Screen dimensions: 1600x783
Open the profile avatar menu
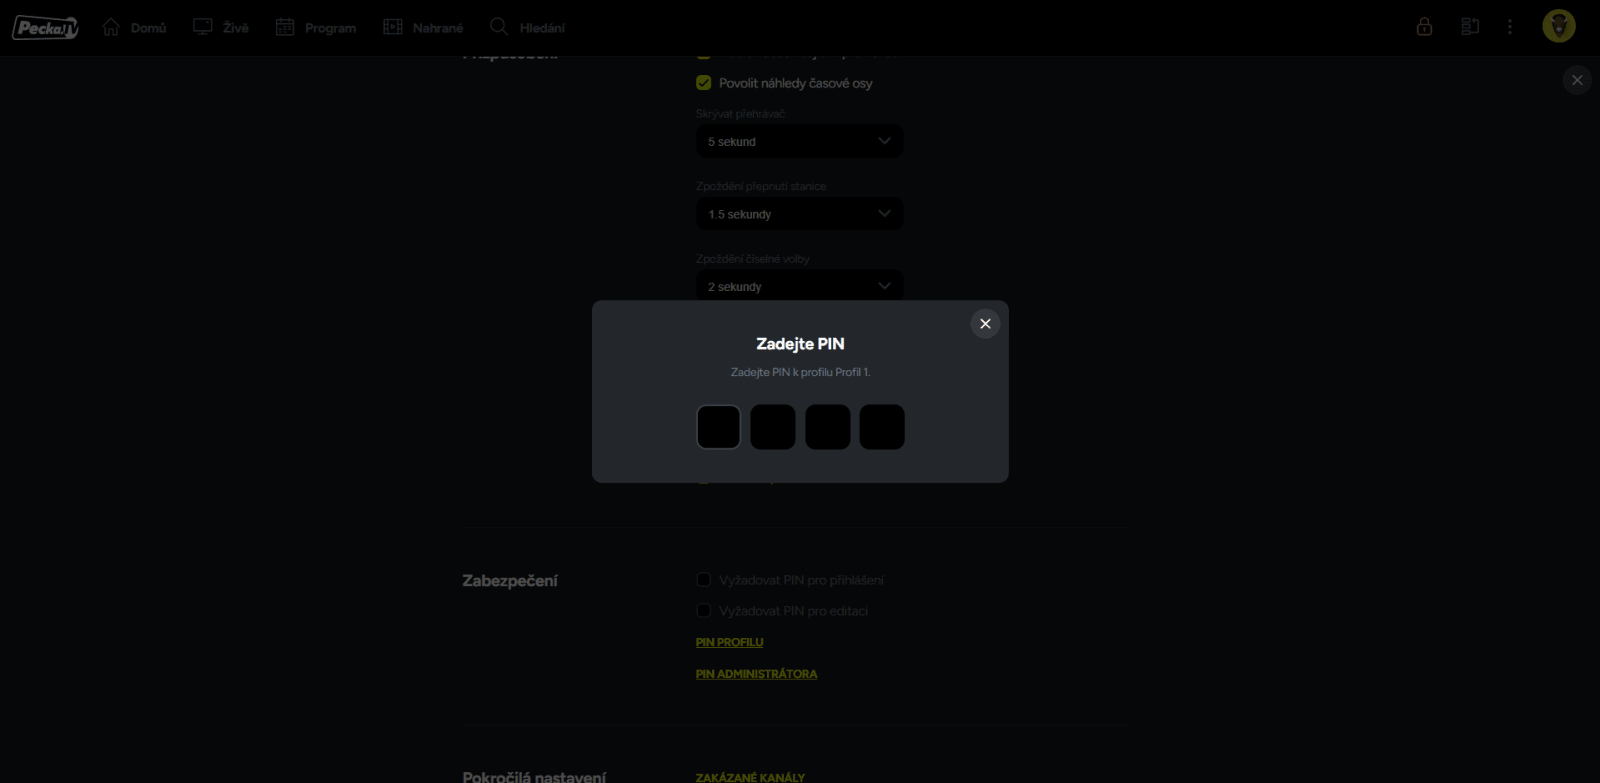click(1559, 26)
